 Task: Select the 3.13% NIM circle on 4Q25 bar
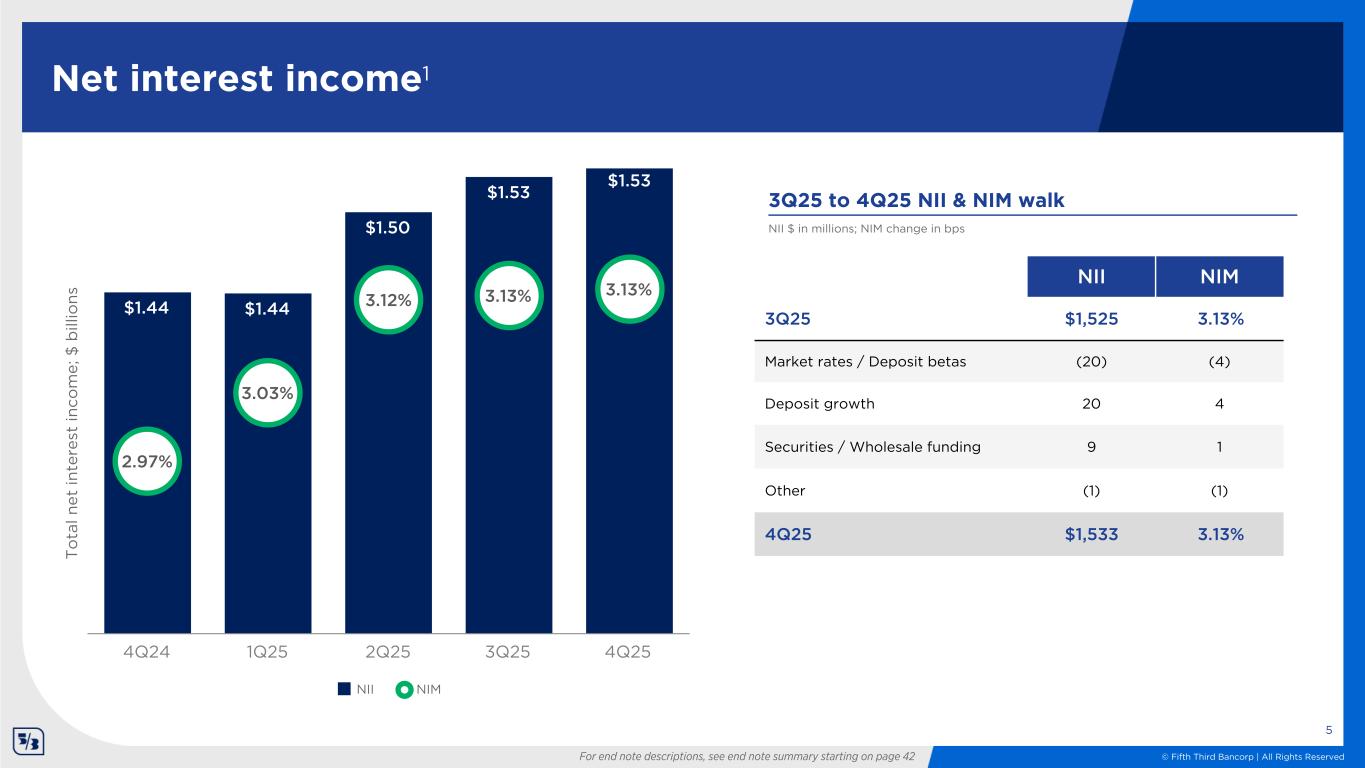tap(628, 289)
